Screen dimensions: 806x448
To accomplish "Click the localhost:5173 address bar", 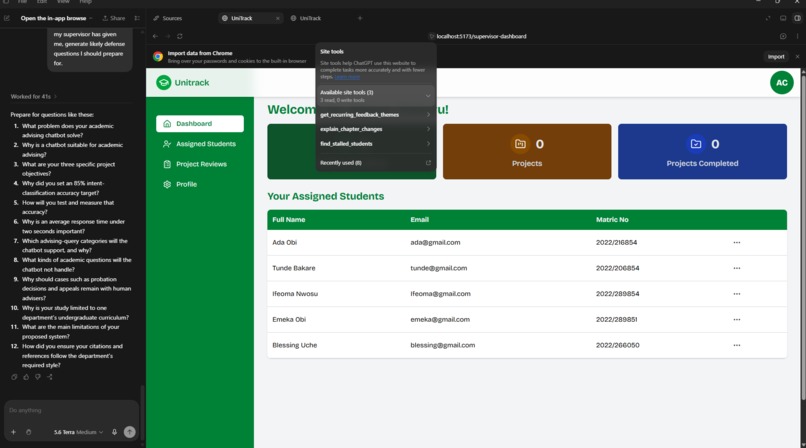I will pyautogui.click(x=481, y=36).
